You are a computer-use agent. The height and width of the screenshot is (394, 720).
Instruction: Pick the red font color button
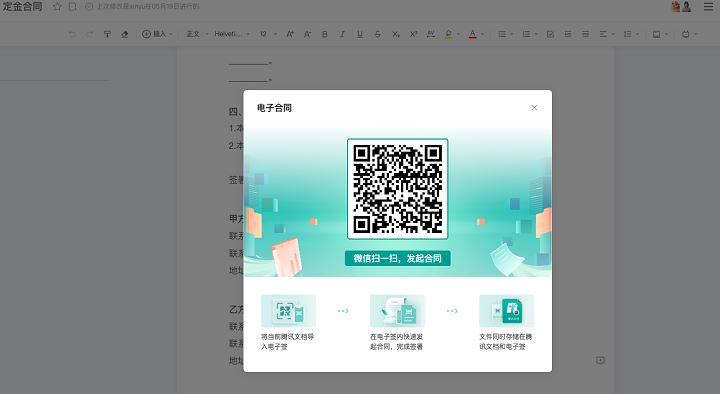pyautogui.click(x=472, y=34)
